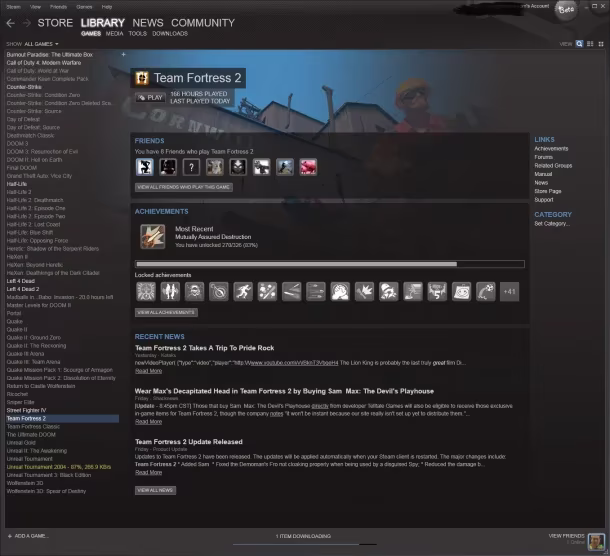The width and height of the screenshot is (610, 556).
Task: Click locked achievement with baseball bat and balls
Action: click(x=267, y=292)
